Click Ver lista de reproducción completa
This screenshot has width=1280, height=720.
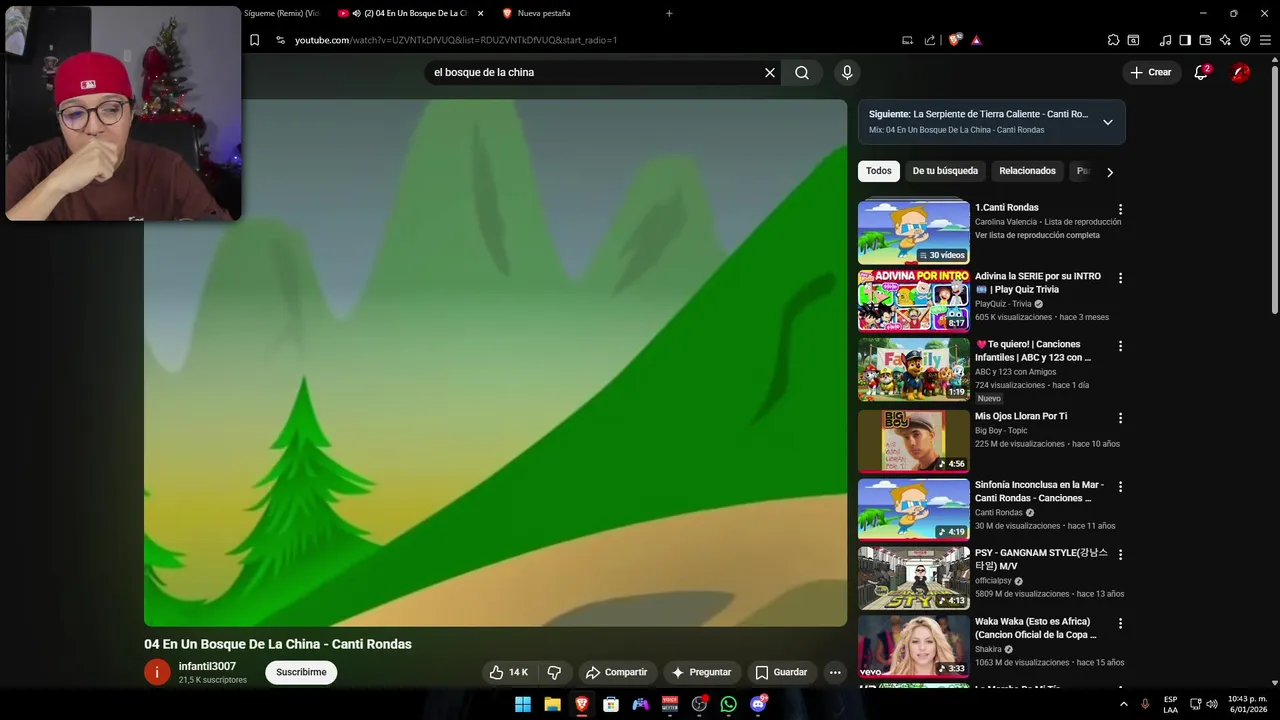pyautogui.click(x=1037, y=235)
